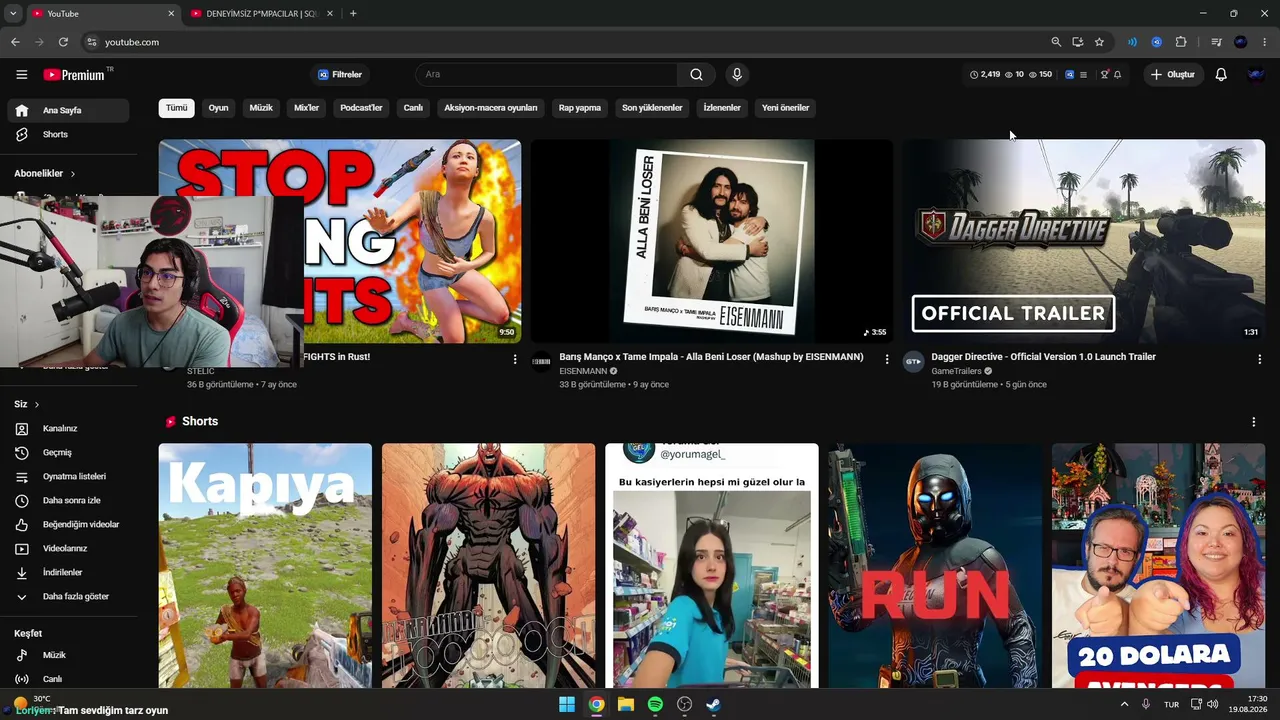Open the GameTrailers channel link
Viewport: 1280px width, 720px height.
pyautogui.click(x=956, y=371)
